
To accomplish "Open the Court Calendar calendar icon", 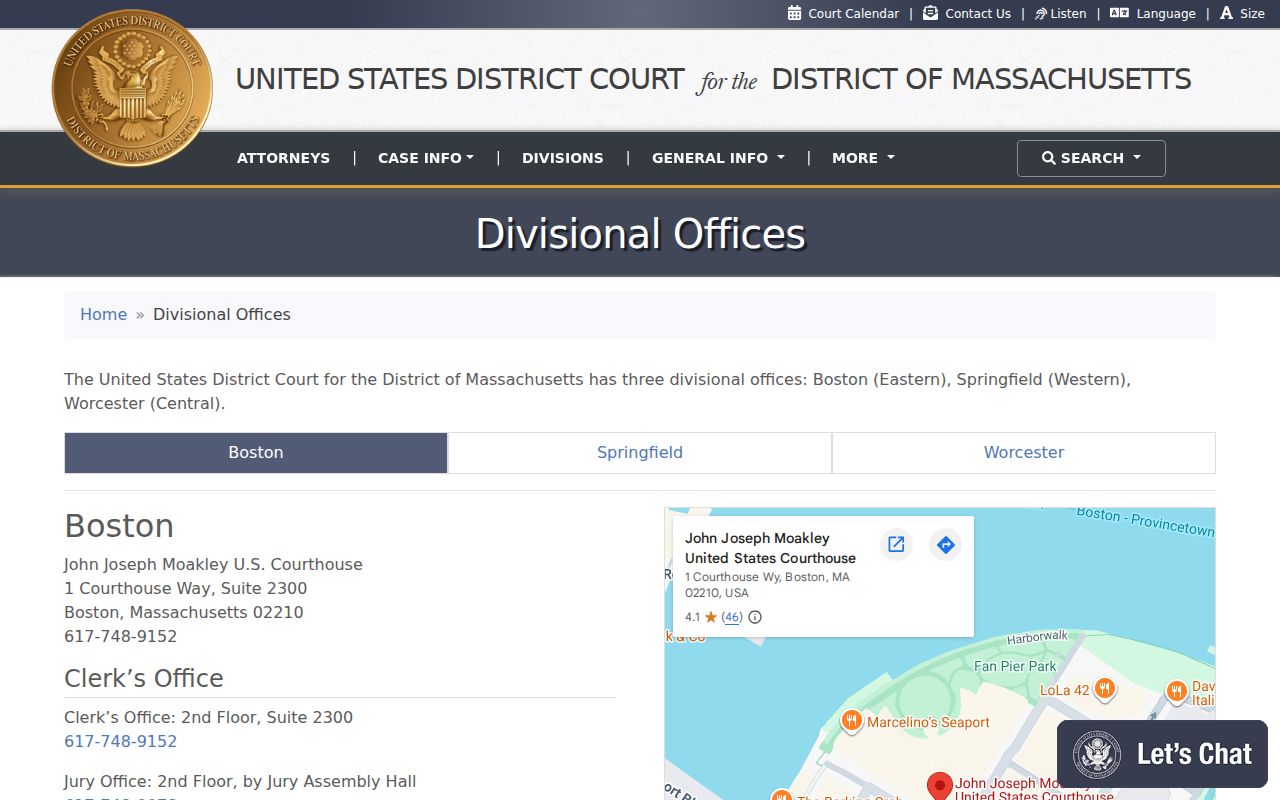I will click(x=795, y=13).
